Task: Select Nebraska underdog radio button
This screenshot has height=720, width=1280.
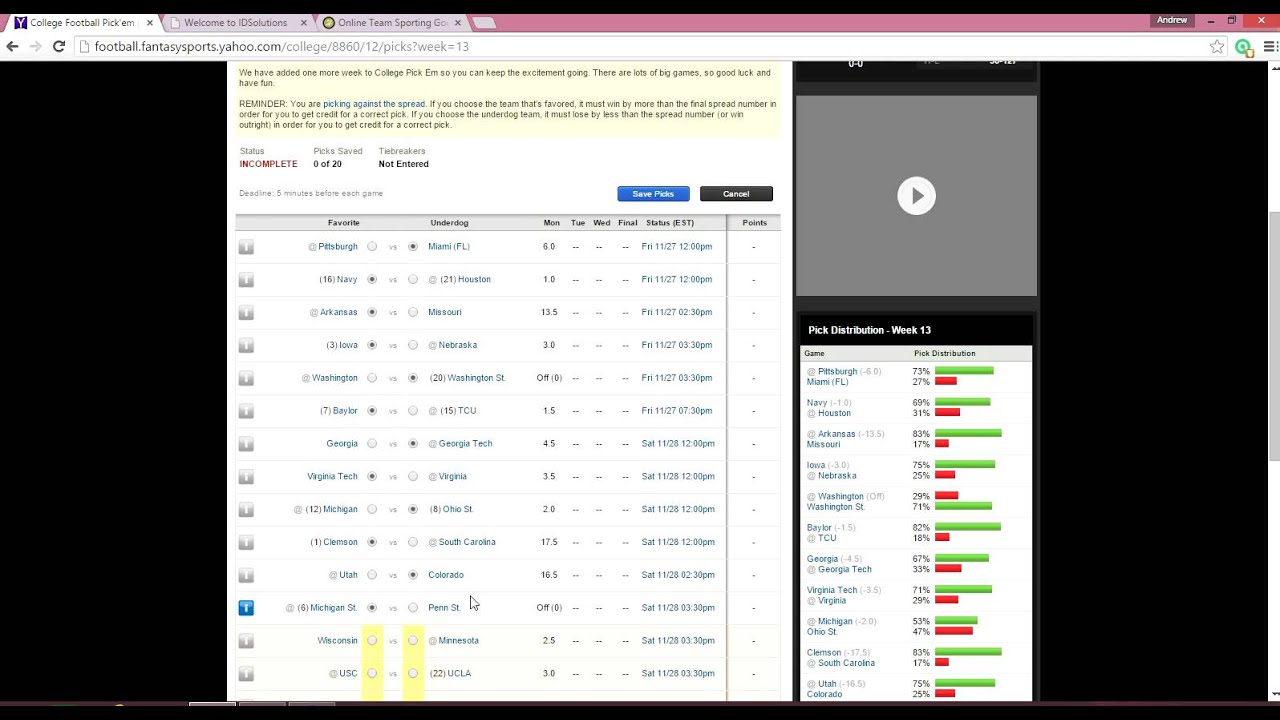Action: [x=413, y=345]
